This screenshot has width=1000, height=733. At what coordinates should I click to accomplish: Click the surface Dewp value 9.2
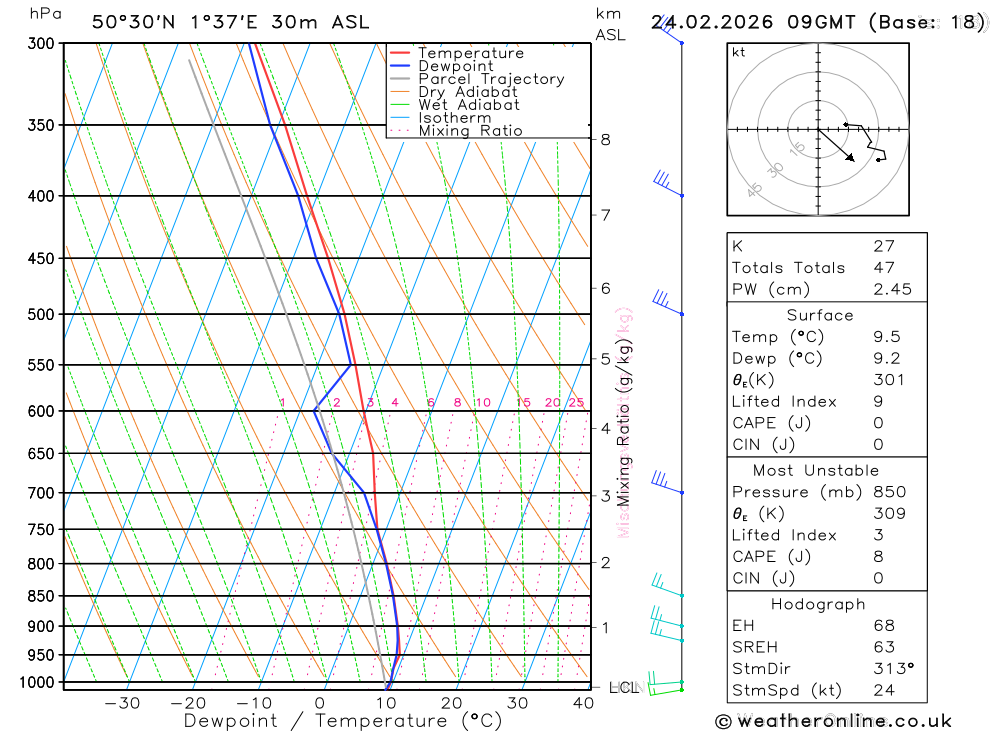886,359
